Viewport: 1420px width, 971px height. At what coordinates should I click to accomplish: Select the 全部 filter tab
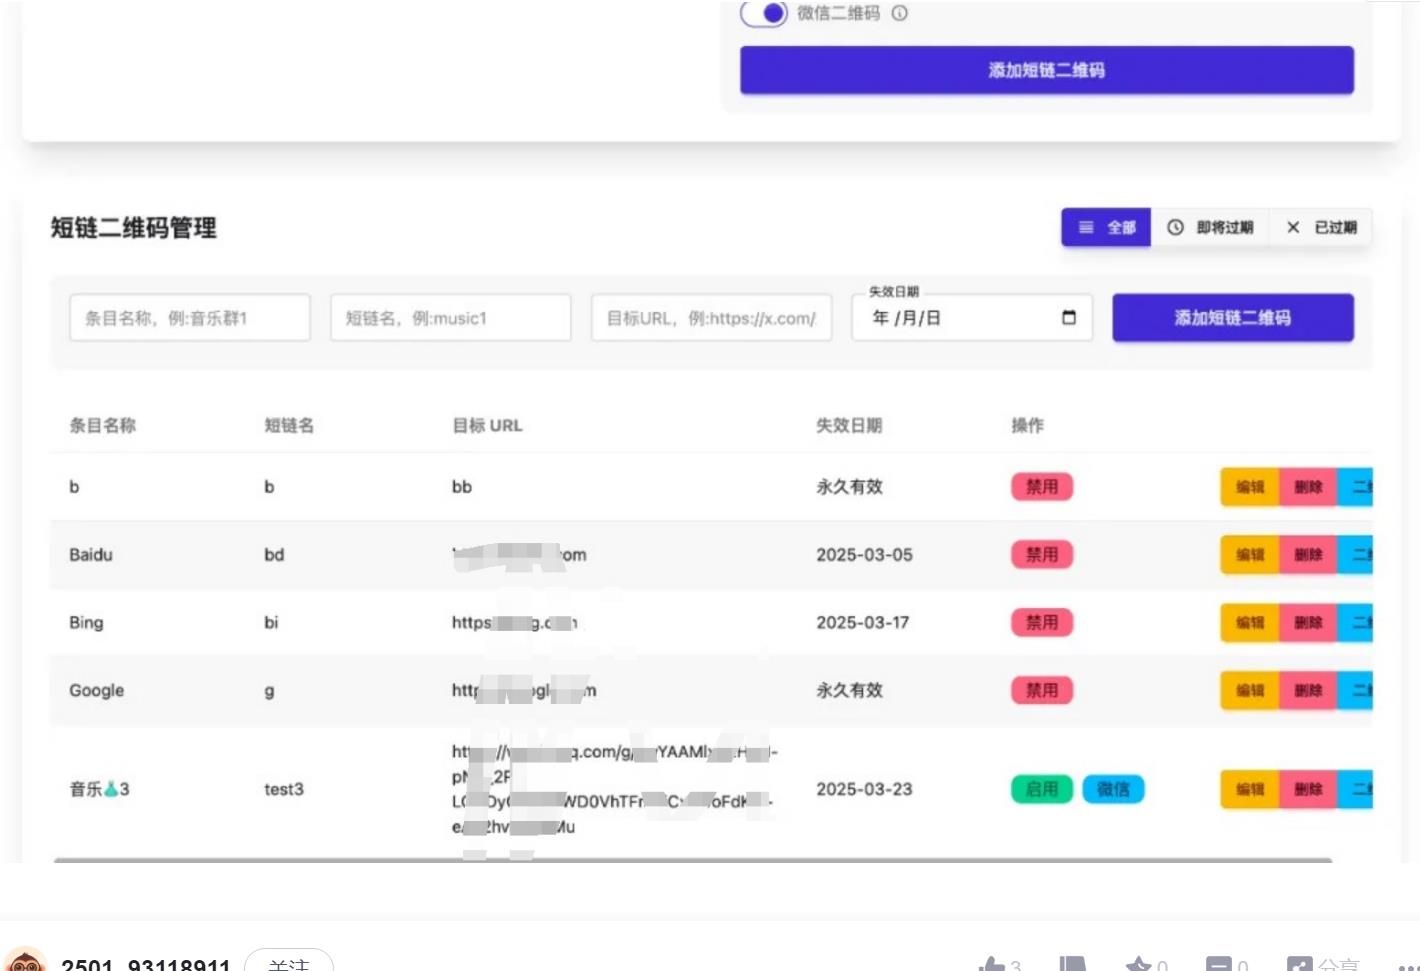pyautogui.click(x=1105, y=227)
